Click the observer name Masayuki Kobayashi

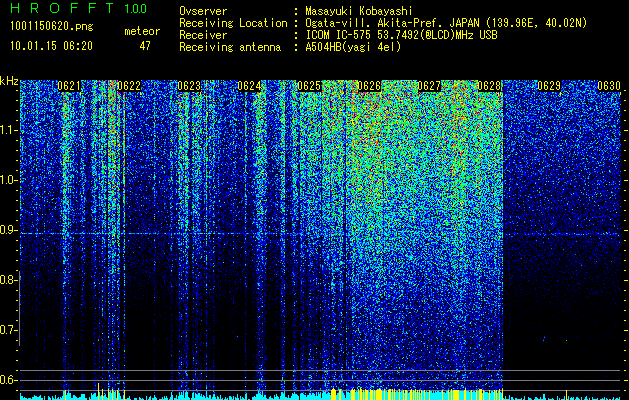pos(359,11)
